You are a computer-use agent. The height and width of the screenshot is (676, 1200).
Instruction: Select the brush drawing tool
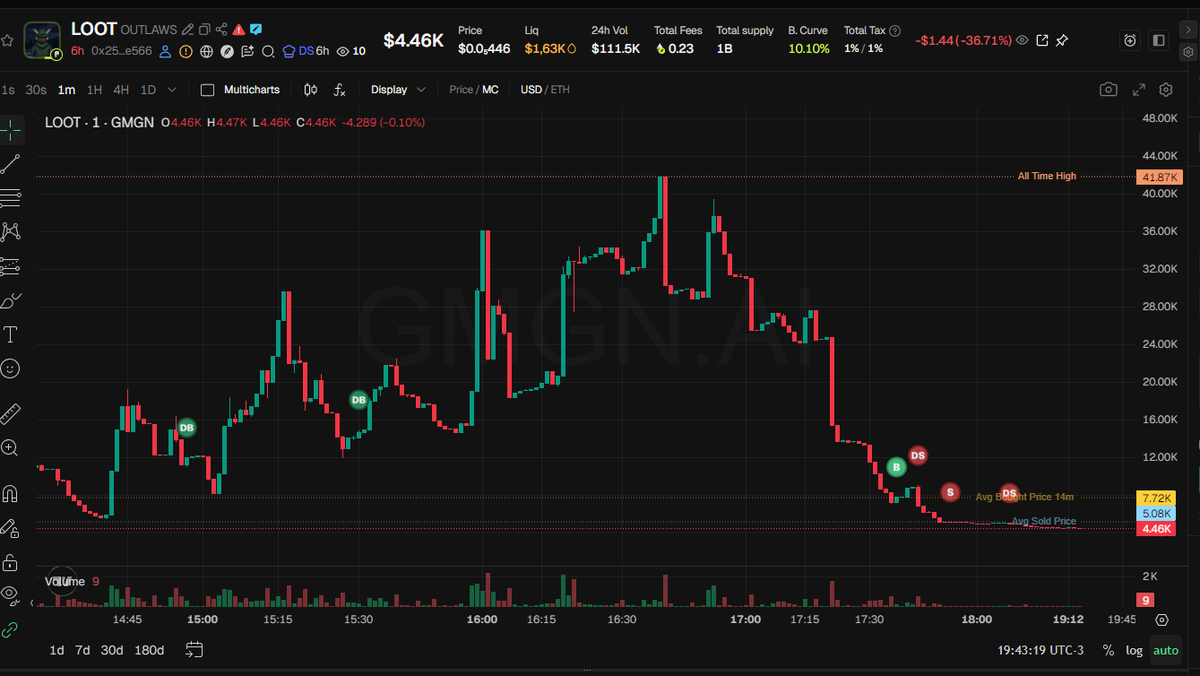coord(11,300)
